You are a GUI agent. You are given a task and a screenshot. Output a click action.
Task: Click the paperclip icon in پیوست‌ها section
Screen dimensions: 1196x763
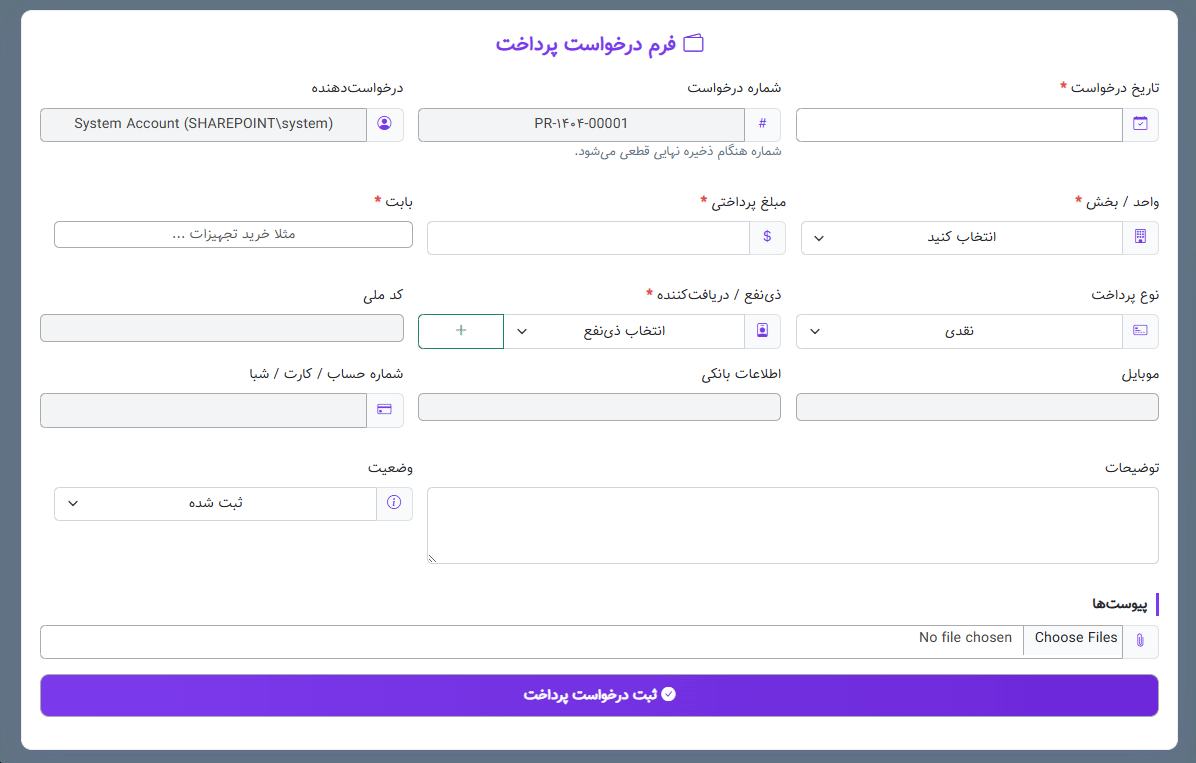(x=1141, y=641)
